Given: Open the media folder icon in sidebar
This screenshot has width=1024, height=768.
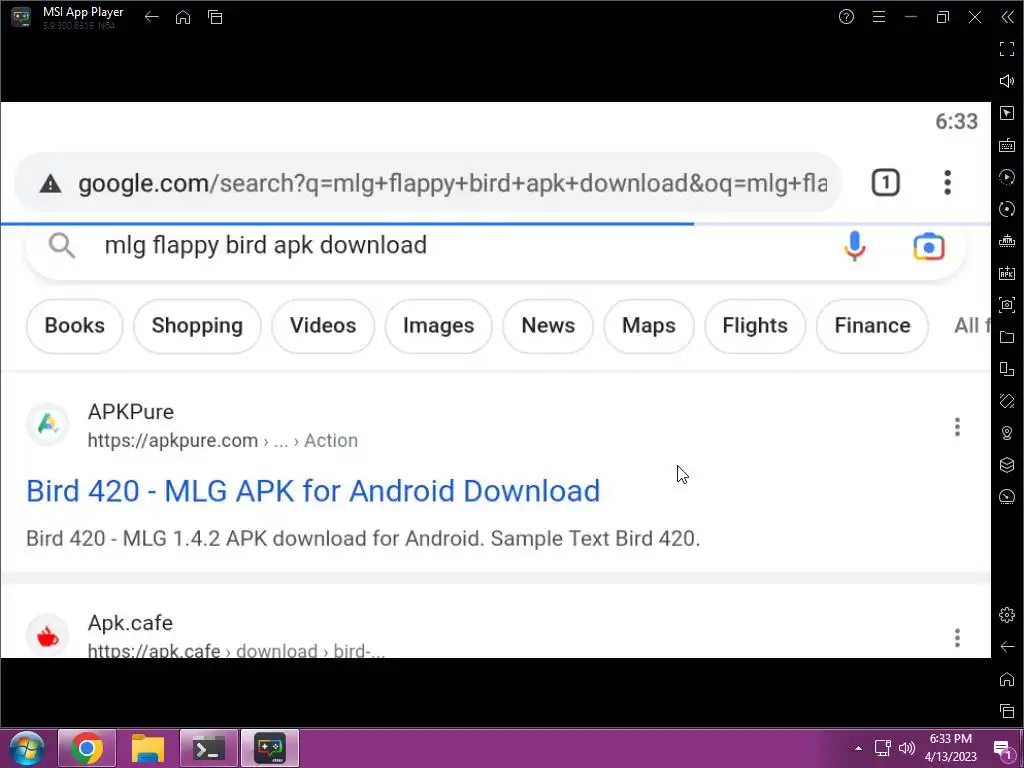Looking at the screenshot, I should (x=1006, y=337).
